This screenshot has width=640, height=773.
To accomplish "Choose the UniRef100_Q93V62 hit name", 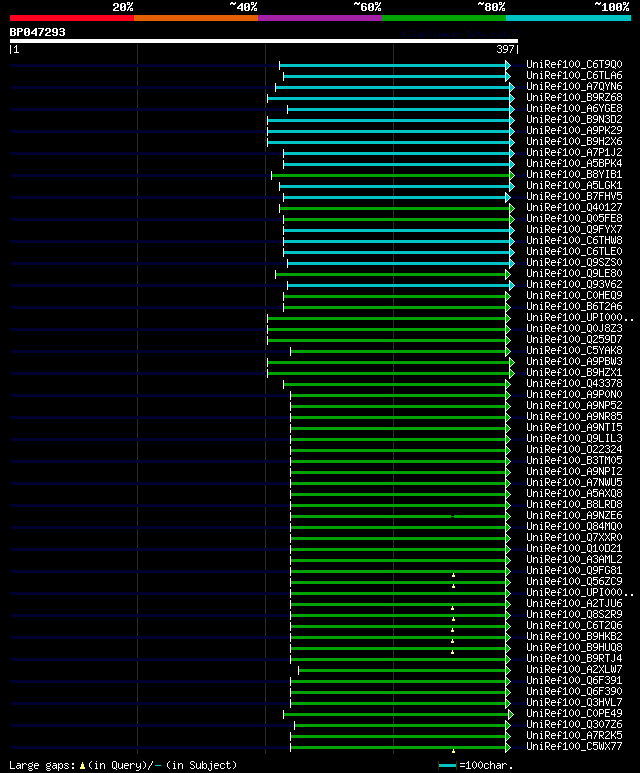I will coord(574,284).
